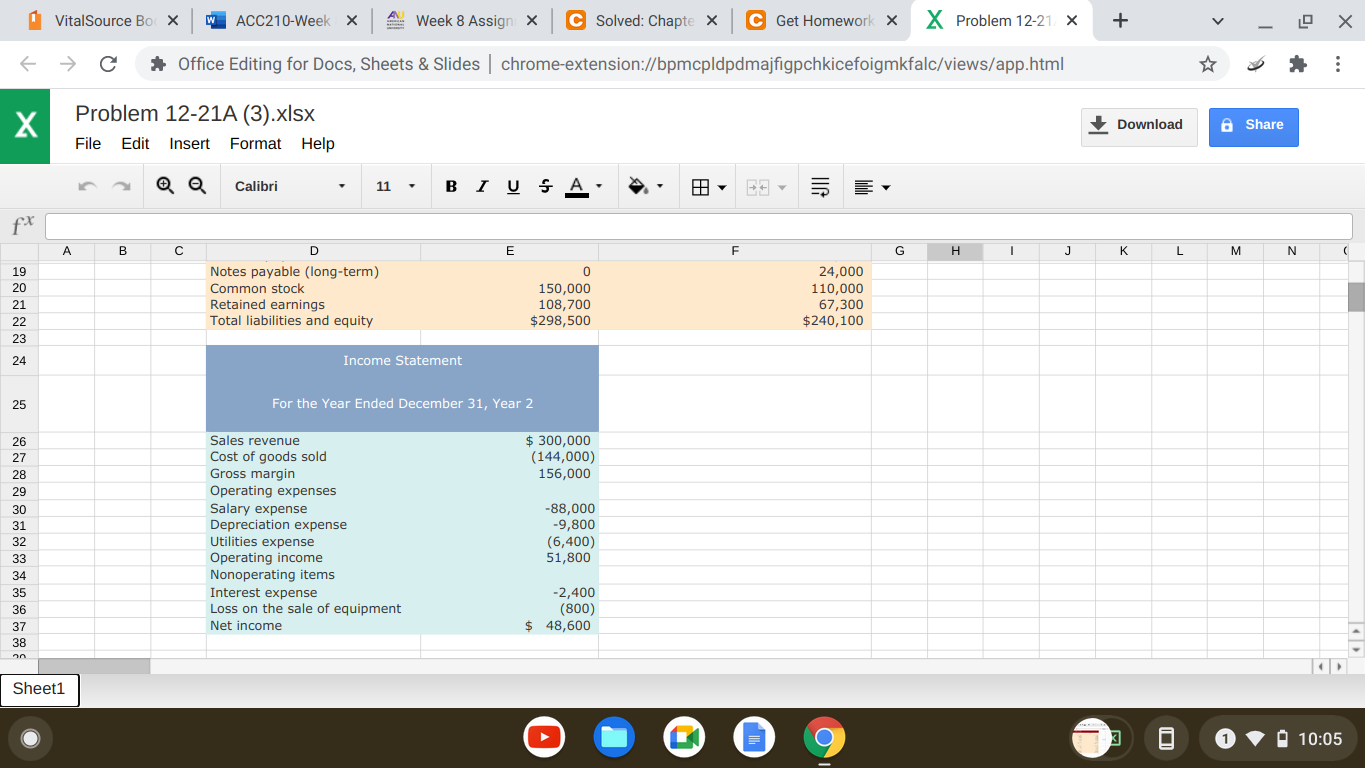The width and height of the screenshot is (1365, 768).
Task: Click the Download button
Action: pyautogui.click(x=1139, y=125)
